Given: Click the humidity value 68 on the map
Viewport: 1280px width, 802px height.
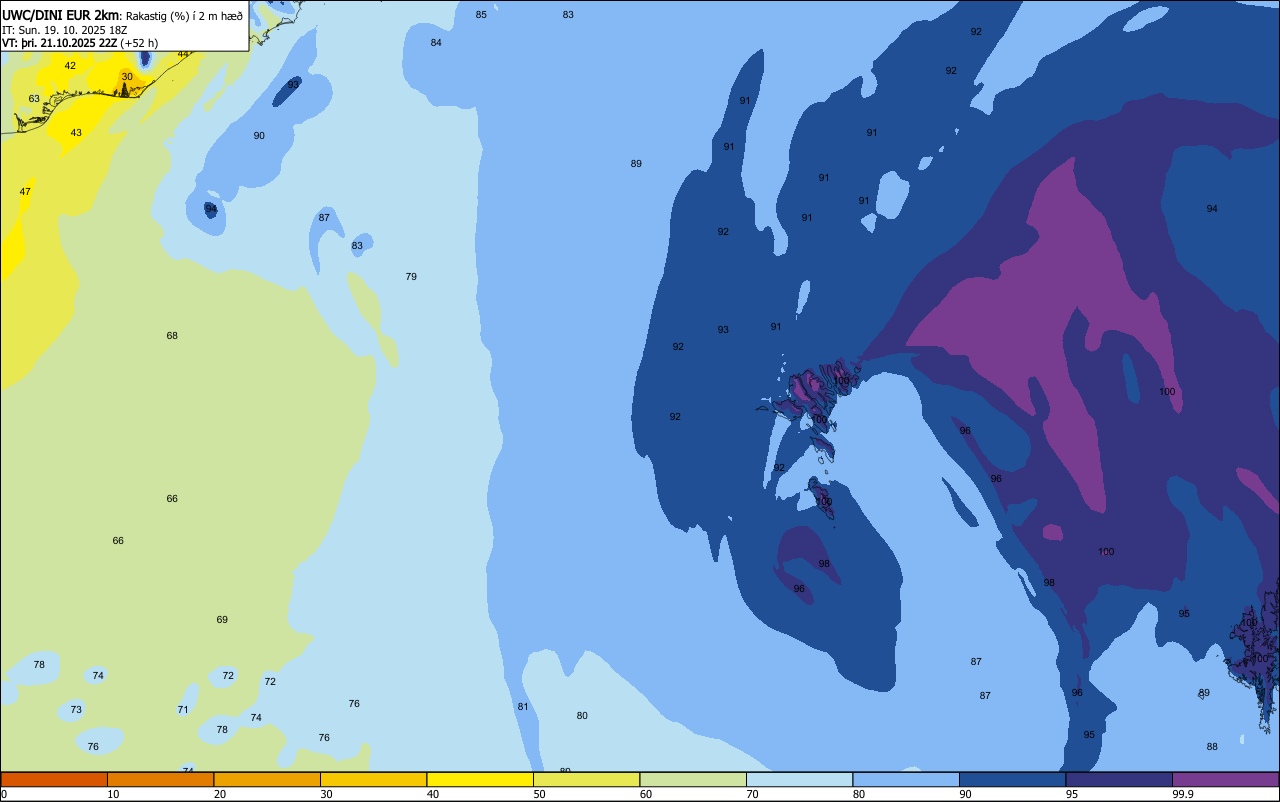Looking at the screenshot, I should pyautogui.click(x=172, y=336).
